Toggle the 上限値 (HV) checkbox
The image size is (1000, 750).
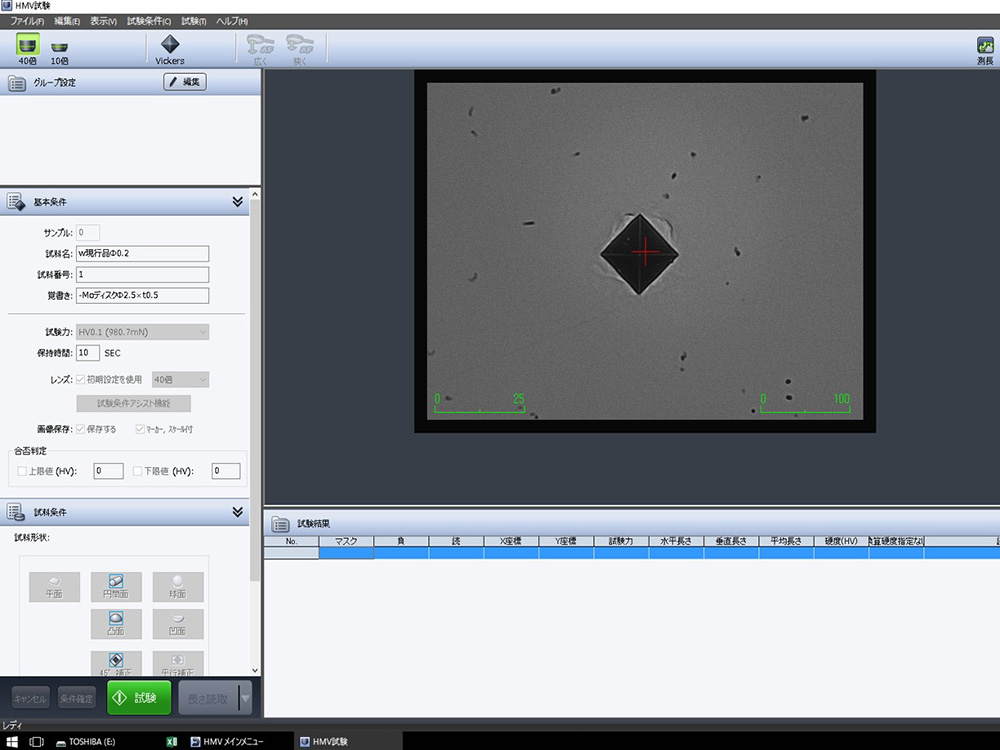tap(23, 471)
